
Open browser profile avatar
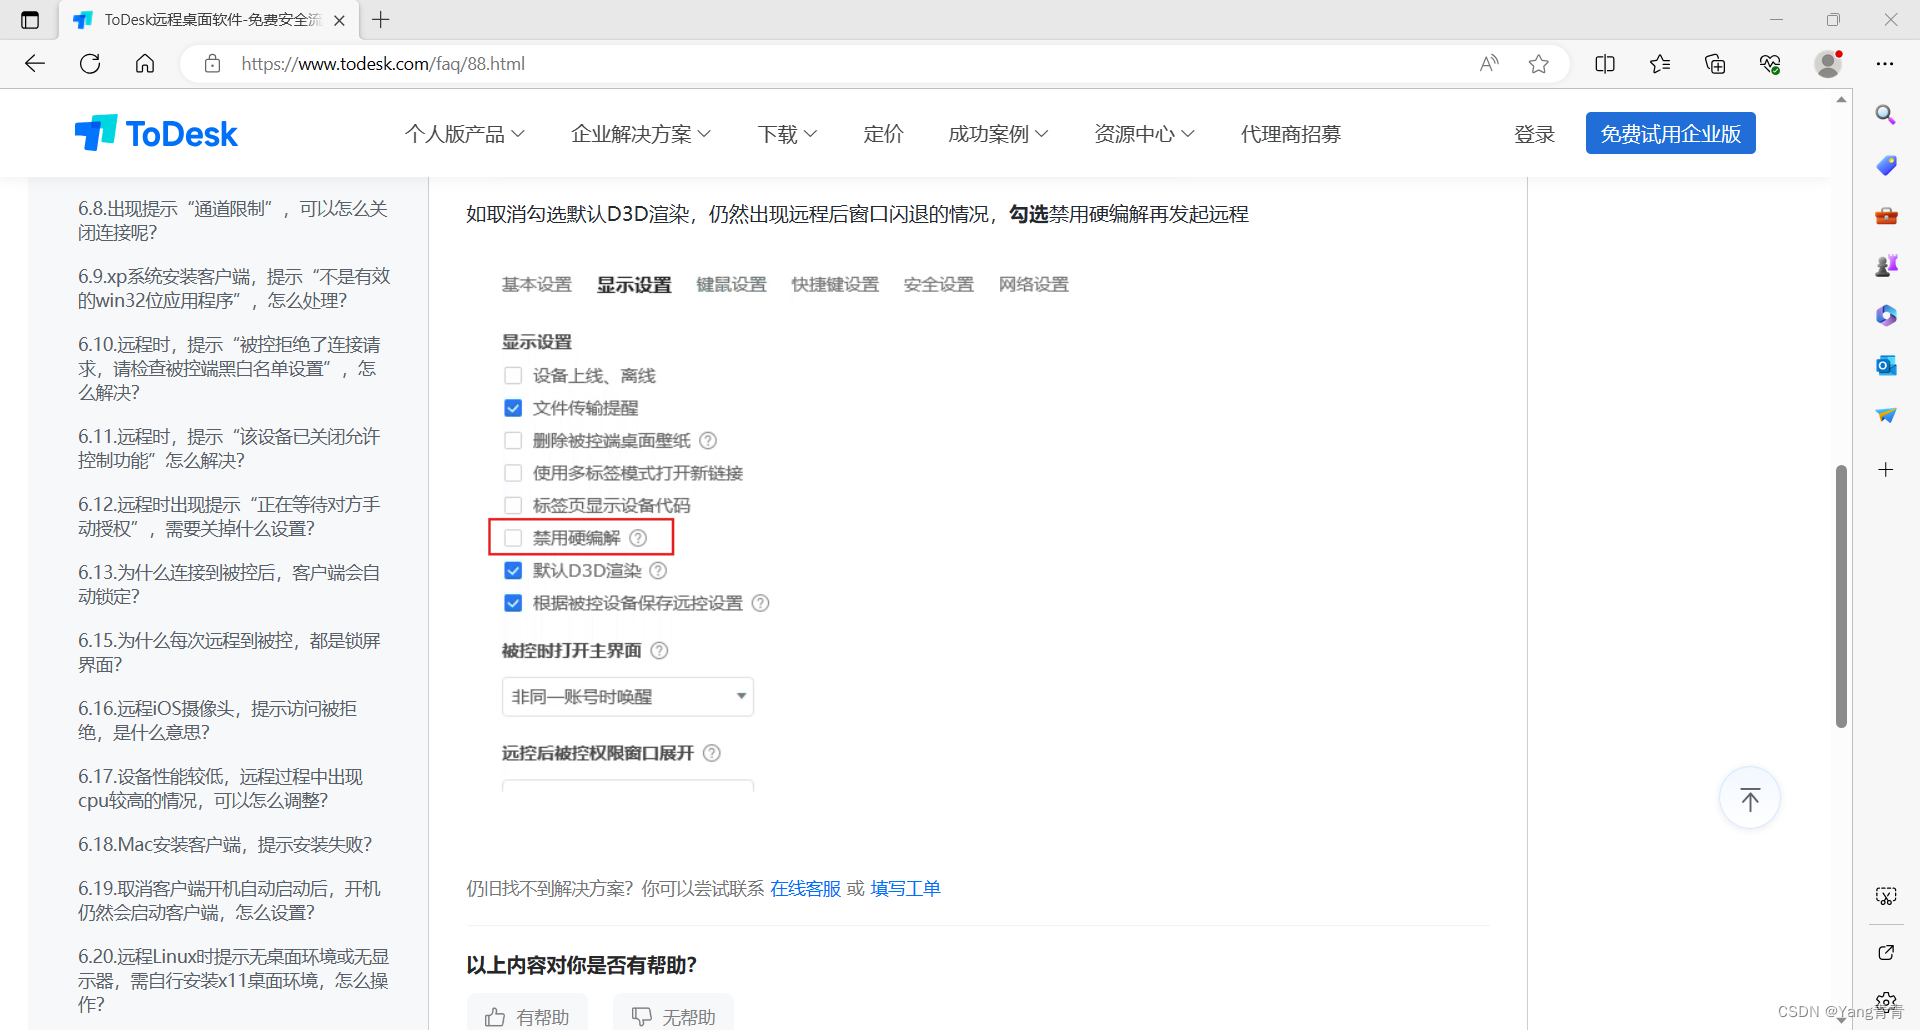(x=1828, y=64)
